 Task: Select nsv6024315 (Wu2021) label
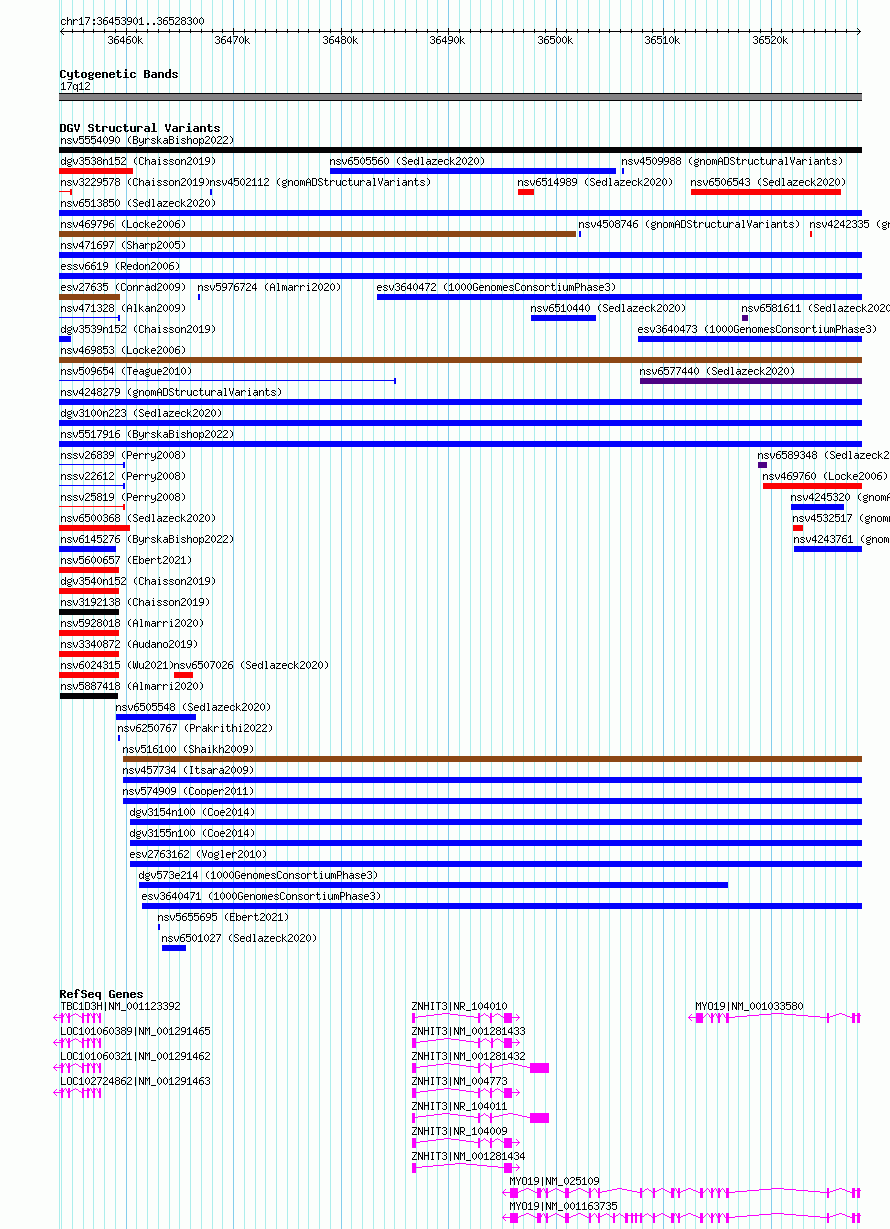pos(116,665)
